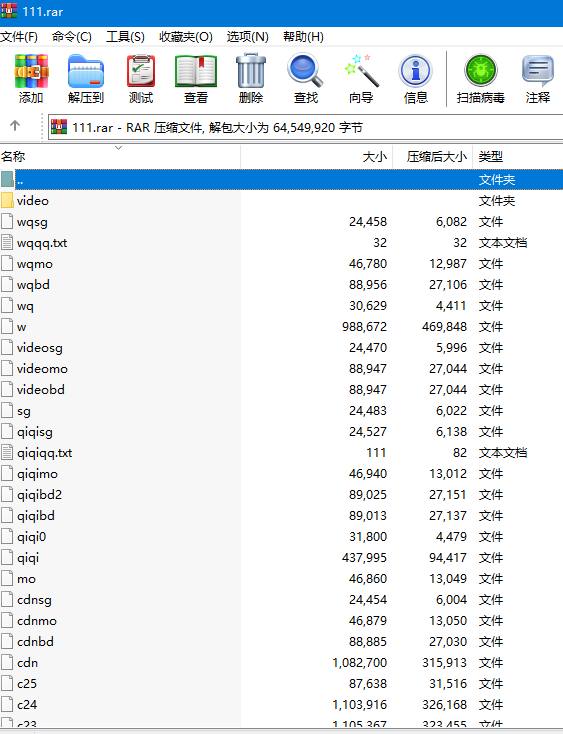Screen dimensions: 563x734
Task: Click the View (查看) book icon
Action: click(196, 78)
